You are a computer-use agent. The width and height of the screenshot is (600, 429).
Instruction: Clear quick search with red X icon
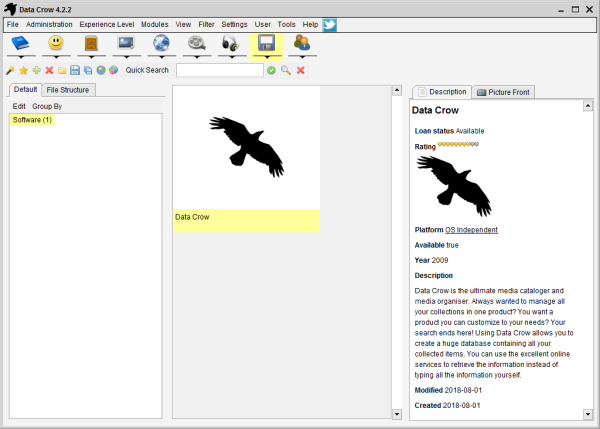[301, 70]
